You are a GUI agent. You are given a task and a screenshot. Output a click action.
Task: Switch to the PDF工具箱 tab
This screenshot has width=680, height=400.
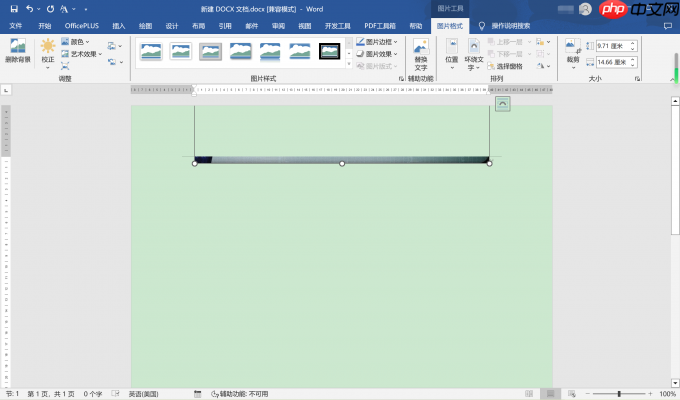coord(380,26)
